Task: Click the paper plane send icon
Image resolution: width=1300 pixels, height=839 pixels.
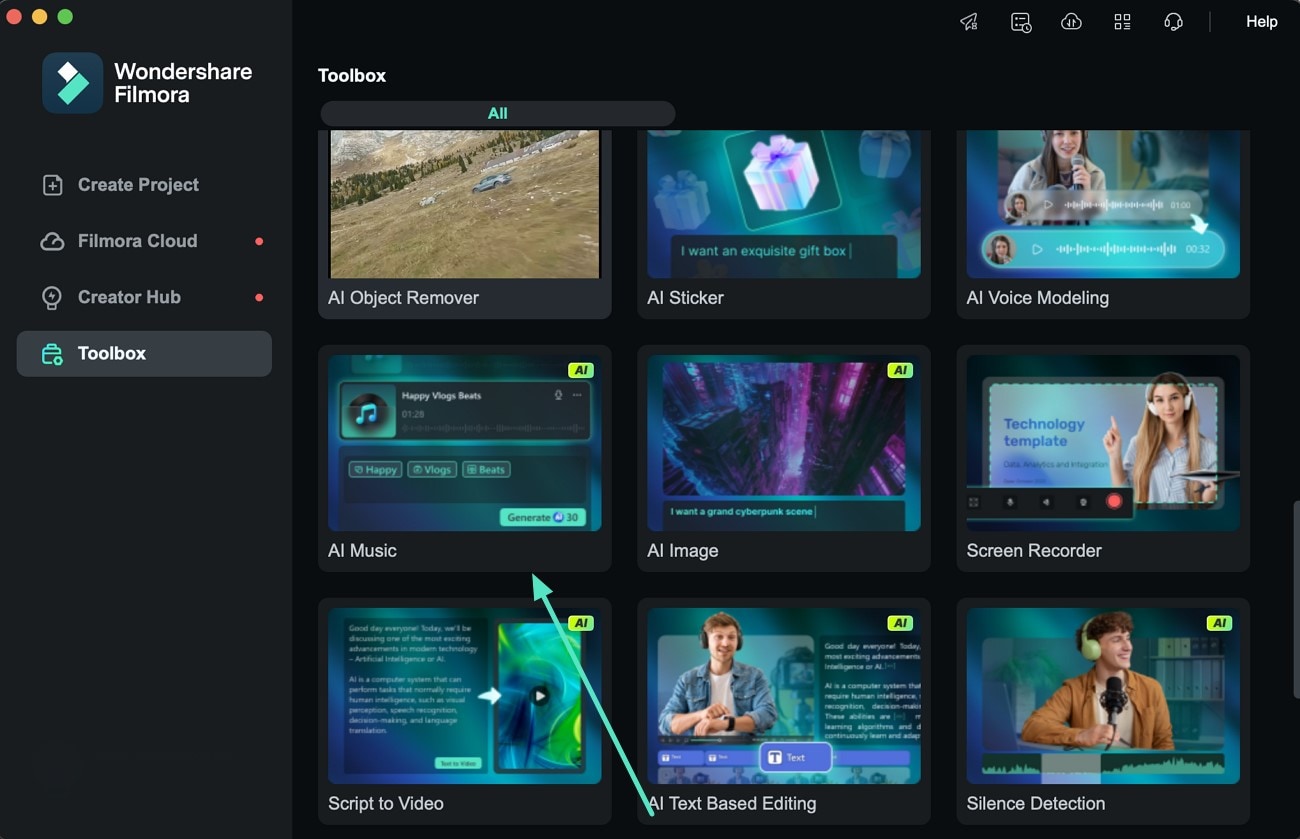Action: pos(969,22)
